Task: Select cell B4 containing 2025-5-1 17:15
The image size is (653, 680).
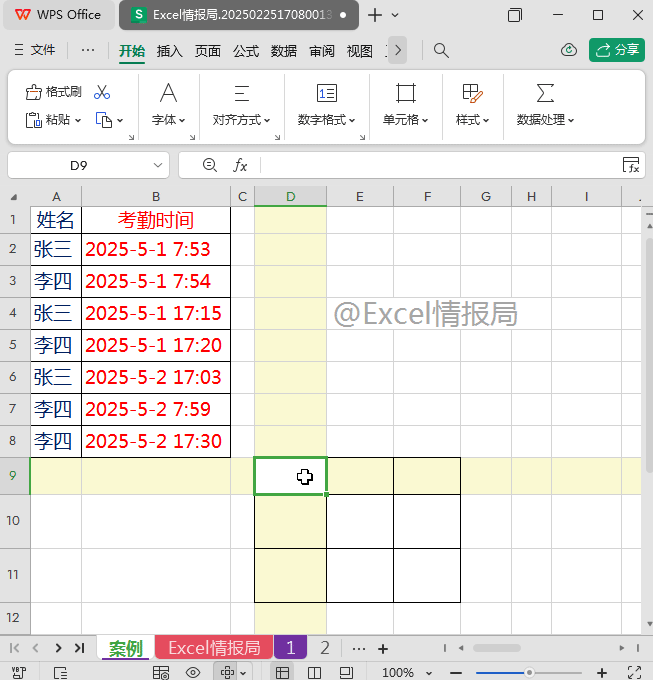Action: coord(154,313)
